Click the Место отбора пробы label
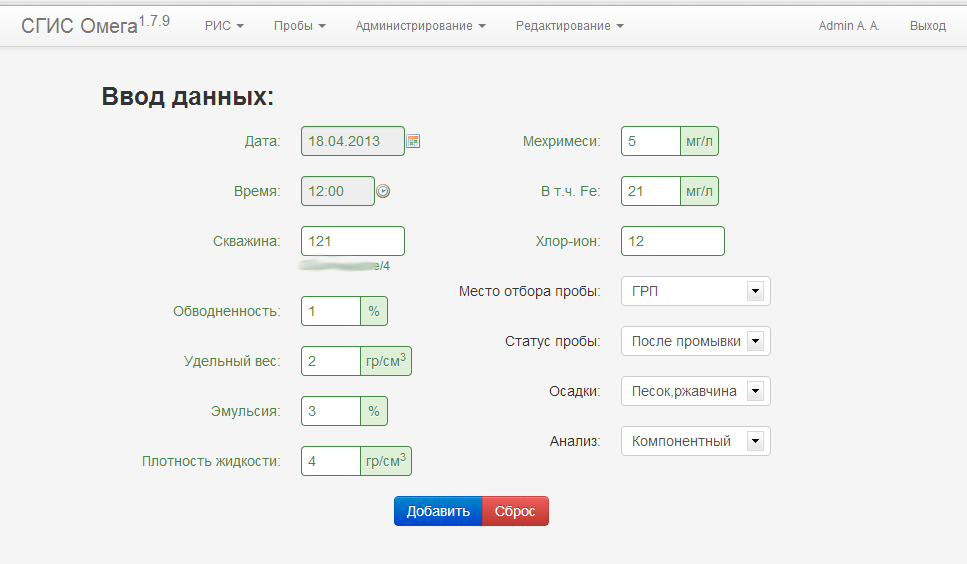This screenshot has width=967, height=564. (x=530, y=291)
